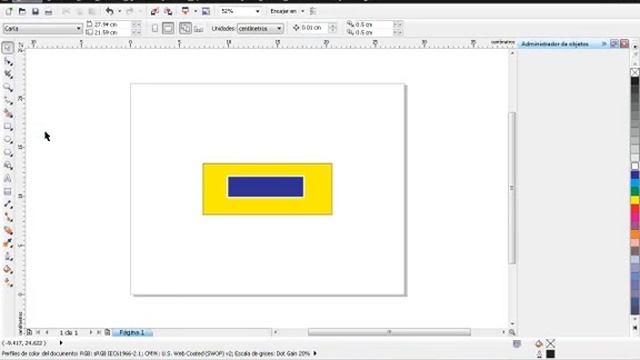This screenshot has width=640, height=360.
Task: Toggle the Current Page layout button
Action: [198, 29]
